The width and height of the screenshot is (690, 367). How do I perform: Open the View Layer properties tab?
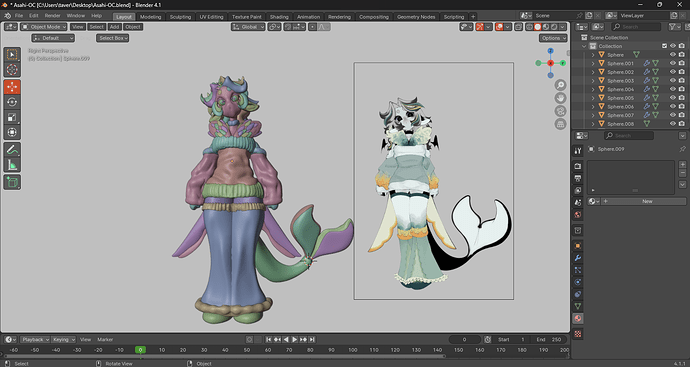(578, 190)
